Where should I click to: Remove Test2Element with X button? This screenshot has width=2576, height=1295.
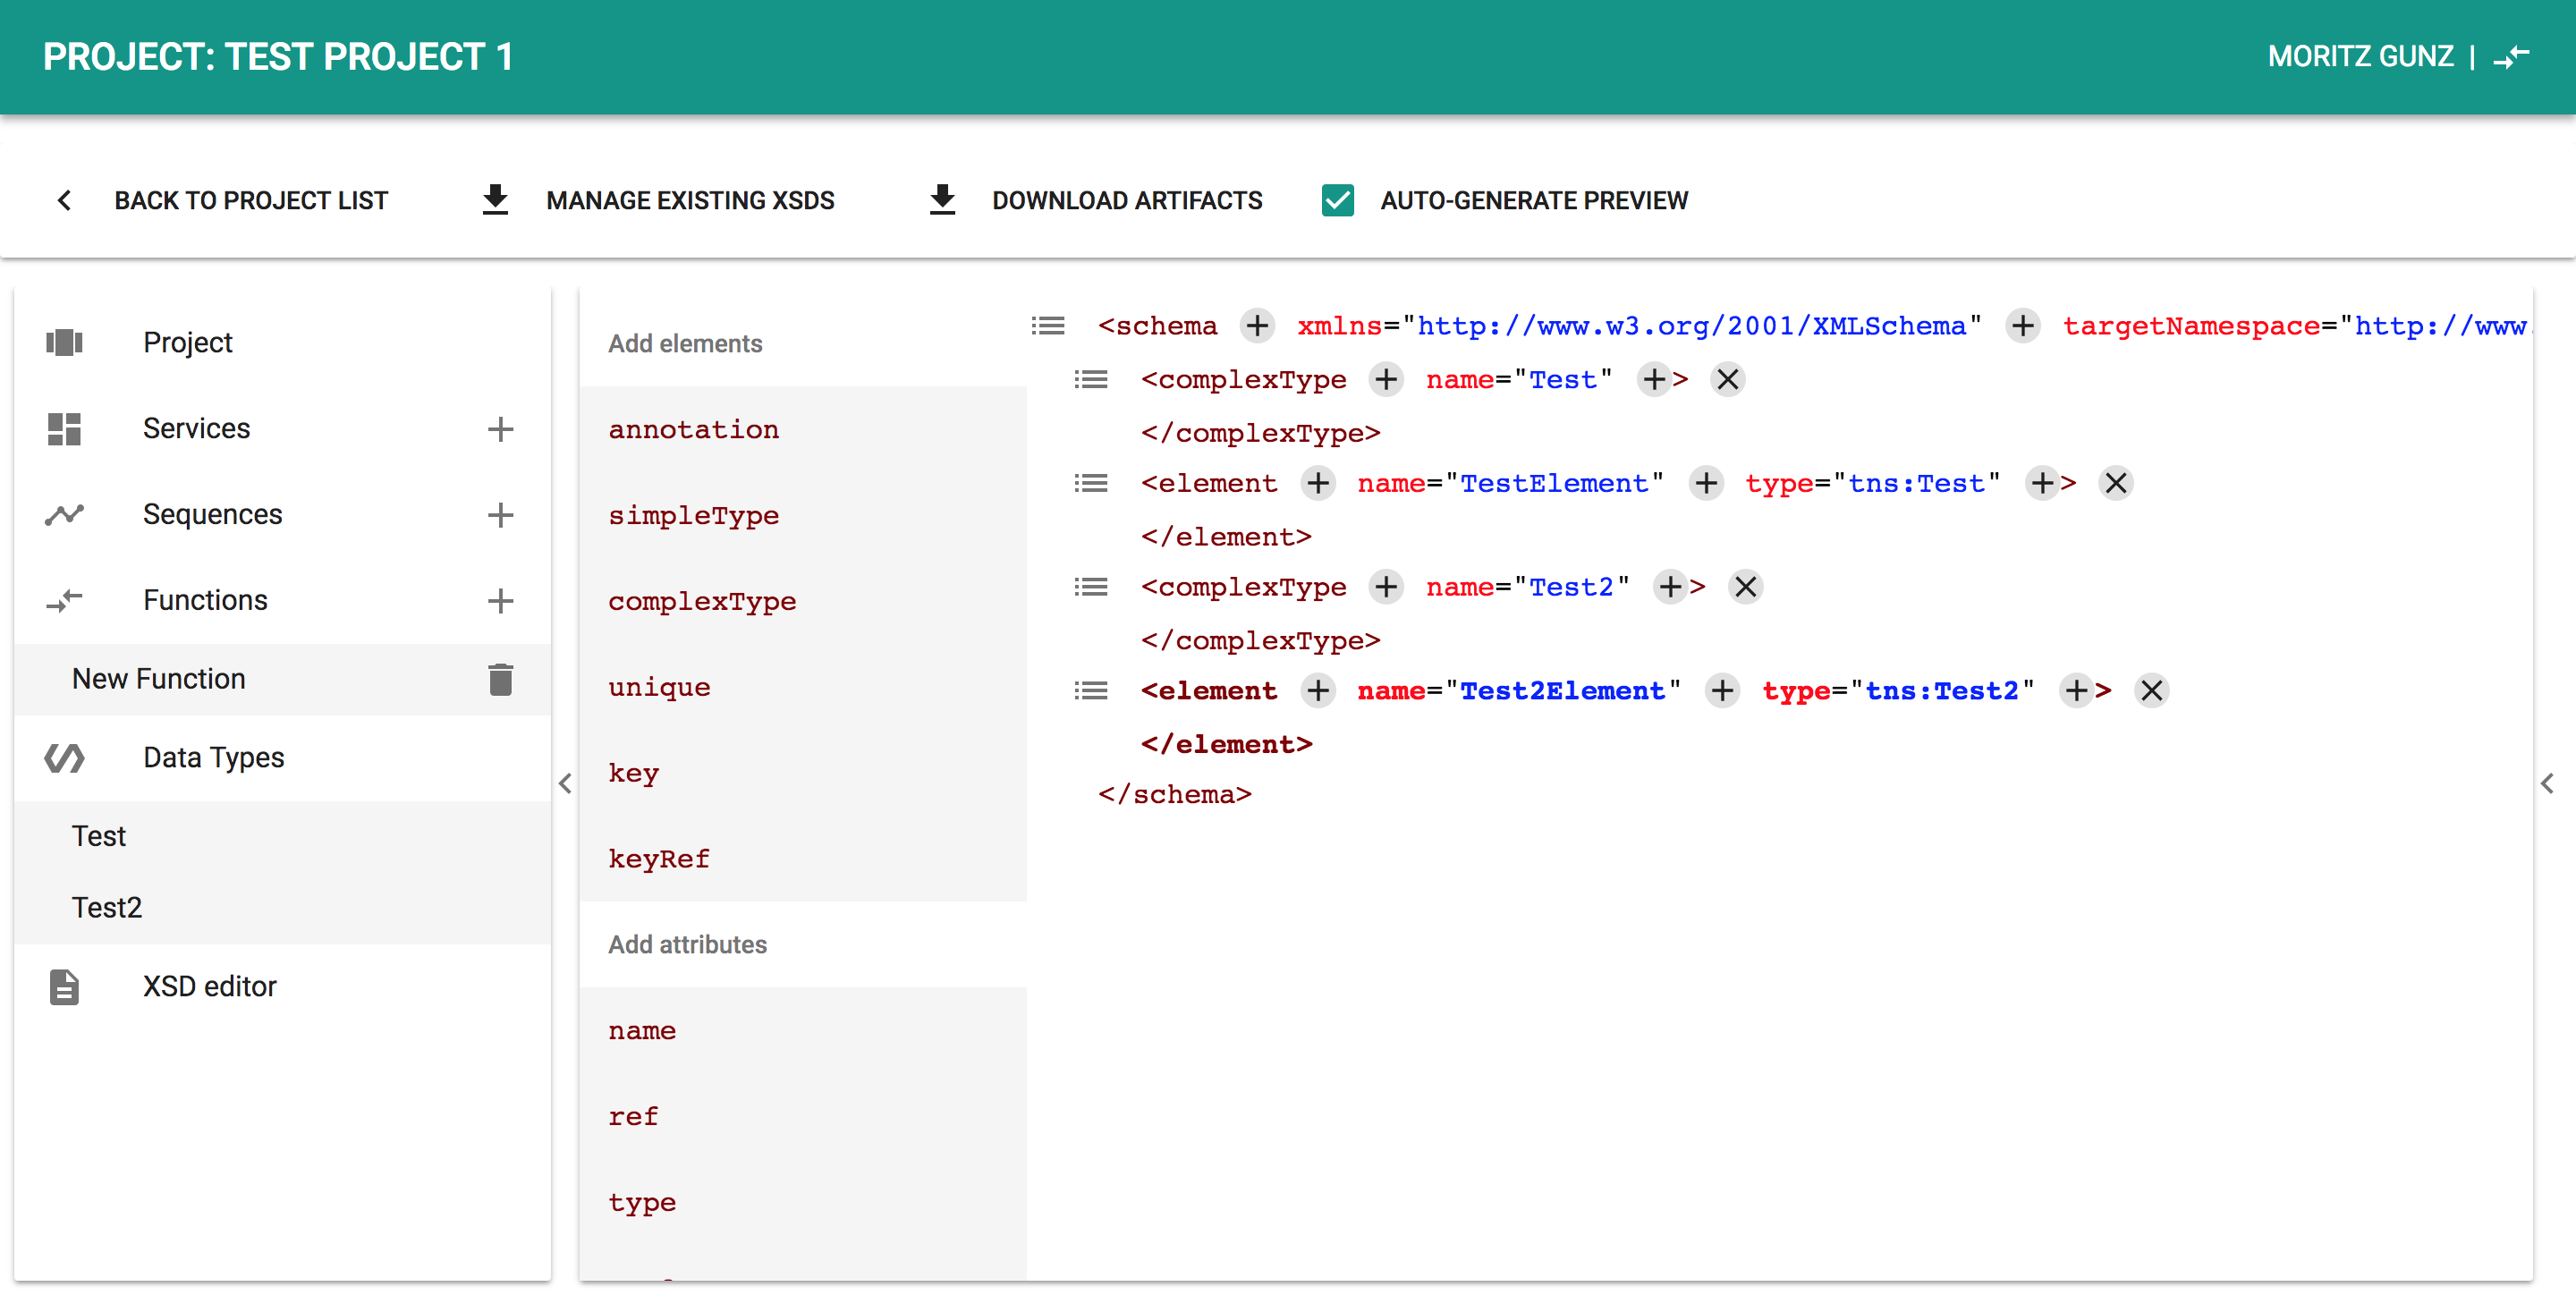pos(2151,691)
